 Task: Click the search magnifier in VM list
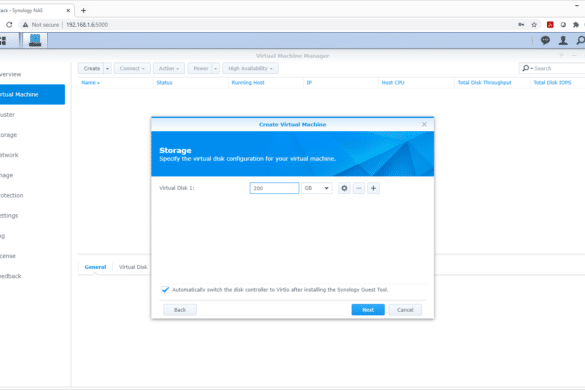tap(526, 68)
